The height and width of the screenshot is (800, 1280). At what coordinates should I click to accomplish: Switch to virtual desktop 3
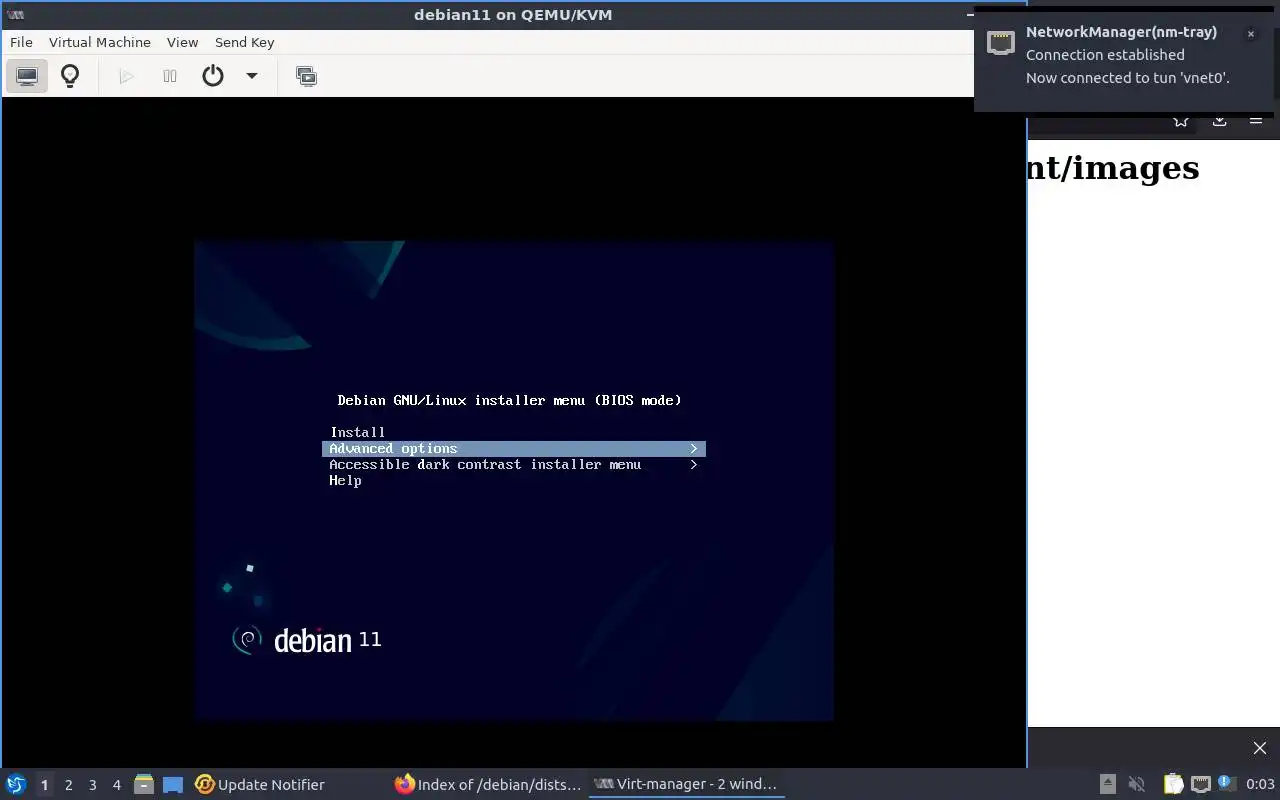tap(92, 785)
